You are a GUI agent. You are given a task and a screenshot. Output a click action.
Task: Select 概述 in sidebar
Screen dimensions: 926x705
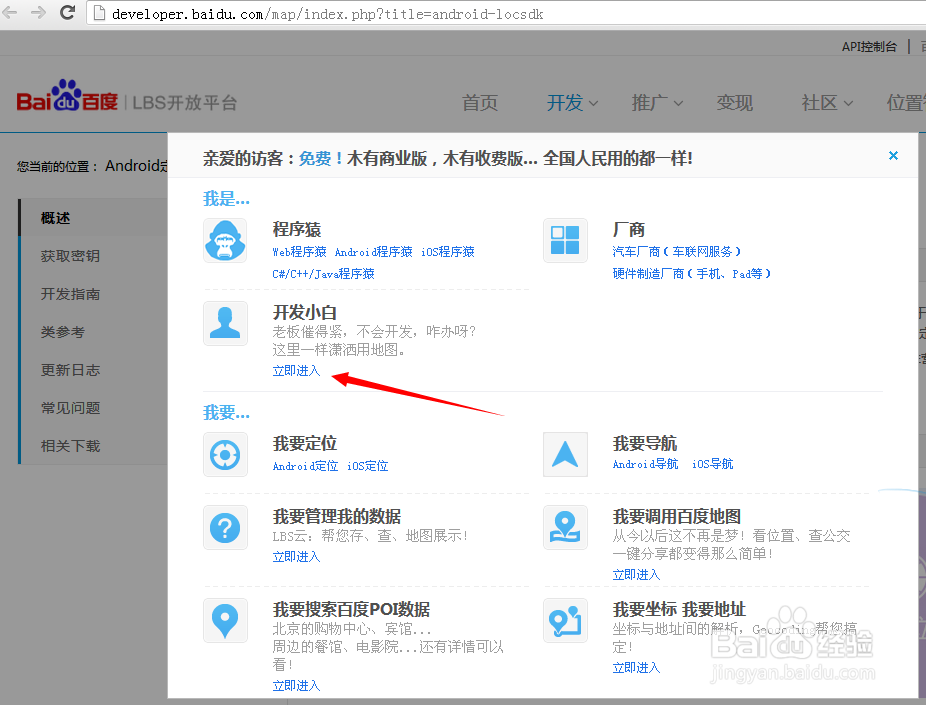point(93,218)
